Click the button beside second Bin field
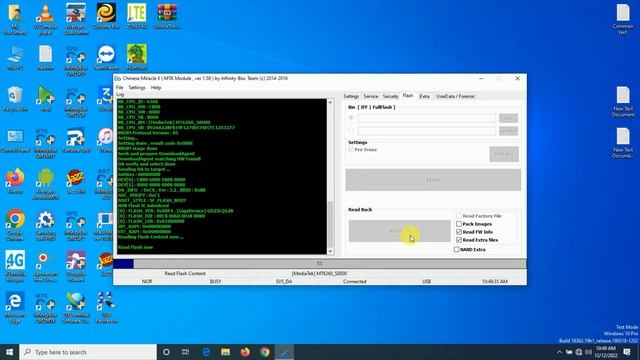 [x=509, y=131]
